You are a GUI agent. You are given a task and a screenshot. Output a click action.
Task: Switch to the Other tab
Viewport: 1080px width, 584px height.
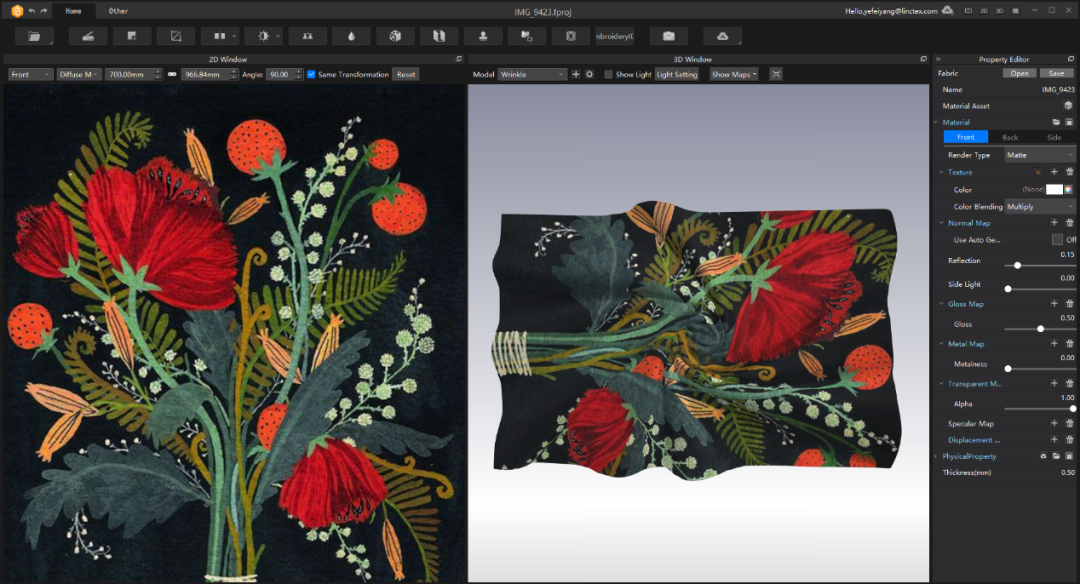(x=118, y=10)
